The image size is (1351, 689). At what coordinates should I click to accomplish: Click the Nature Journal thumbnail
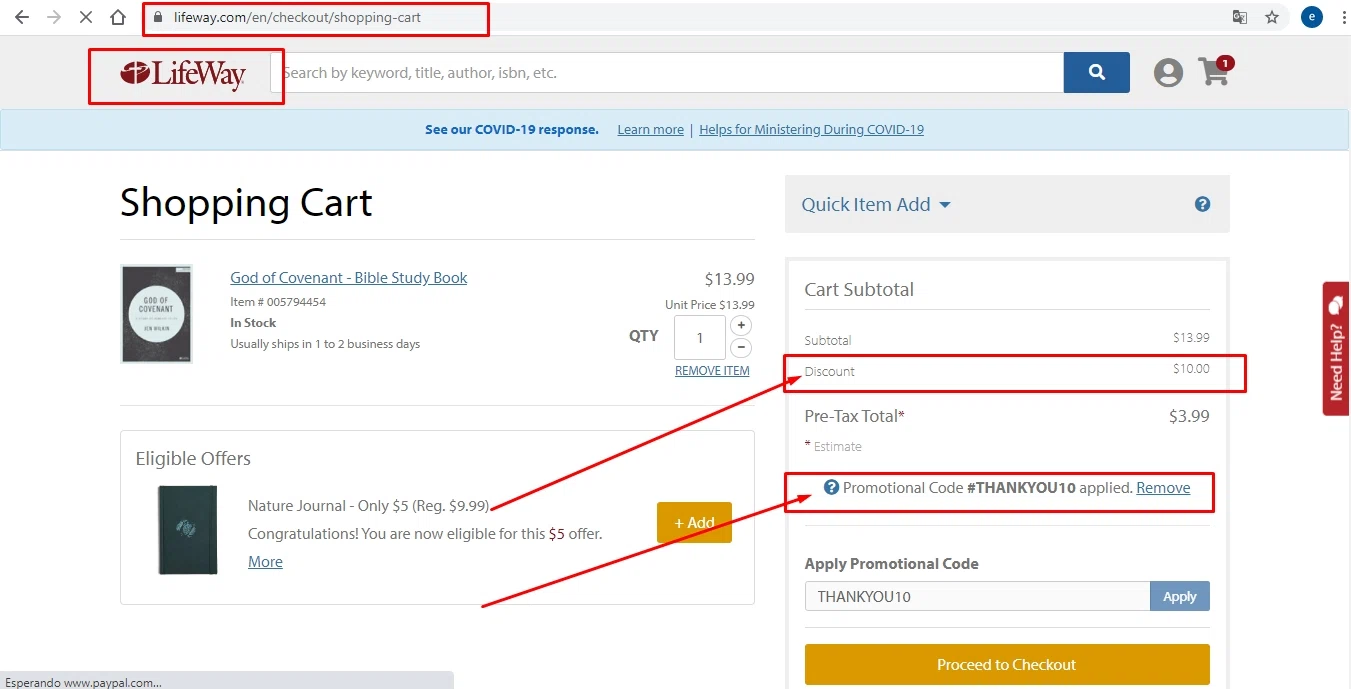188,530
